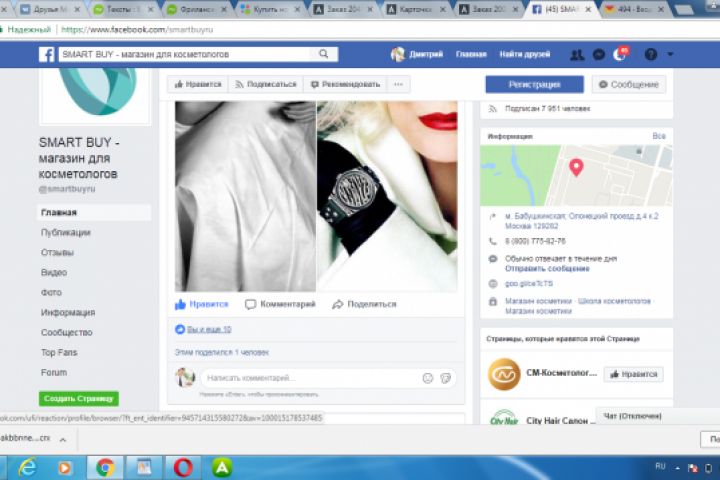Click Дмитрий profile avatar in header
The width and height of the screenshot is (720, 480).
398,54
